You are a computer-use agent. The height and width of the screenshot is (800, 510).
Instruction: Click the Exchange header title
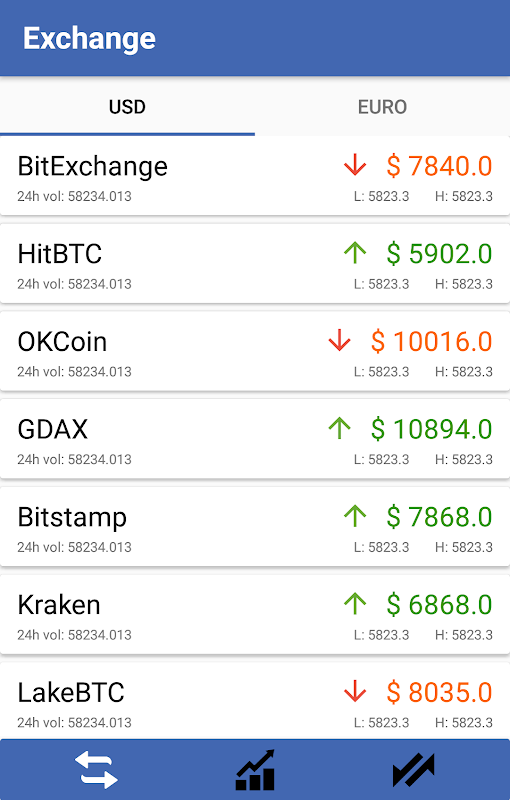(89, 39)
